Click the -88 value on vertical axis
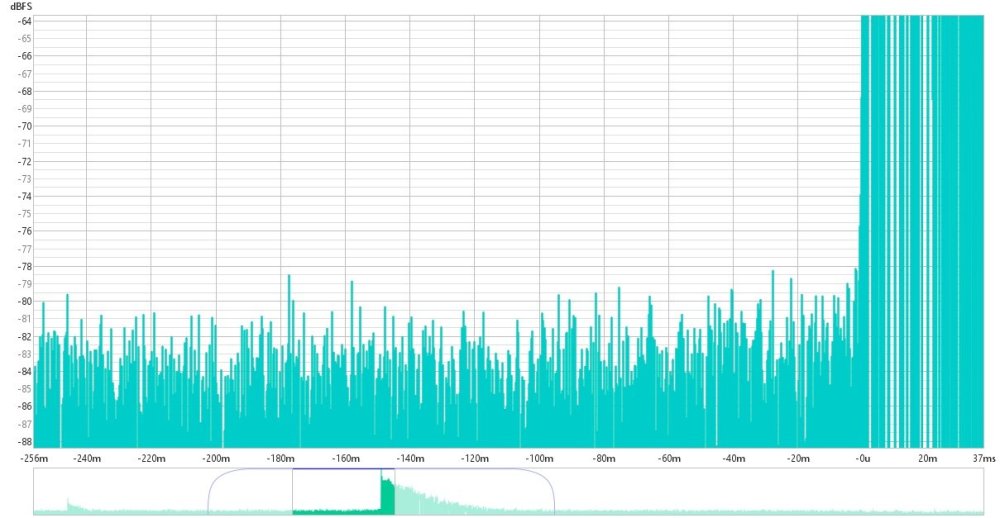This screenshot has height=518, width=1000. pos(24,441)
